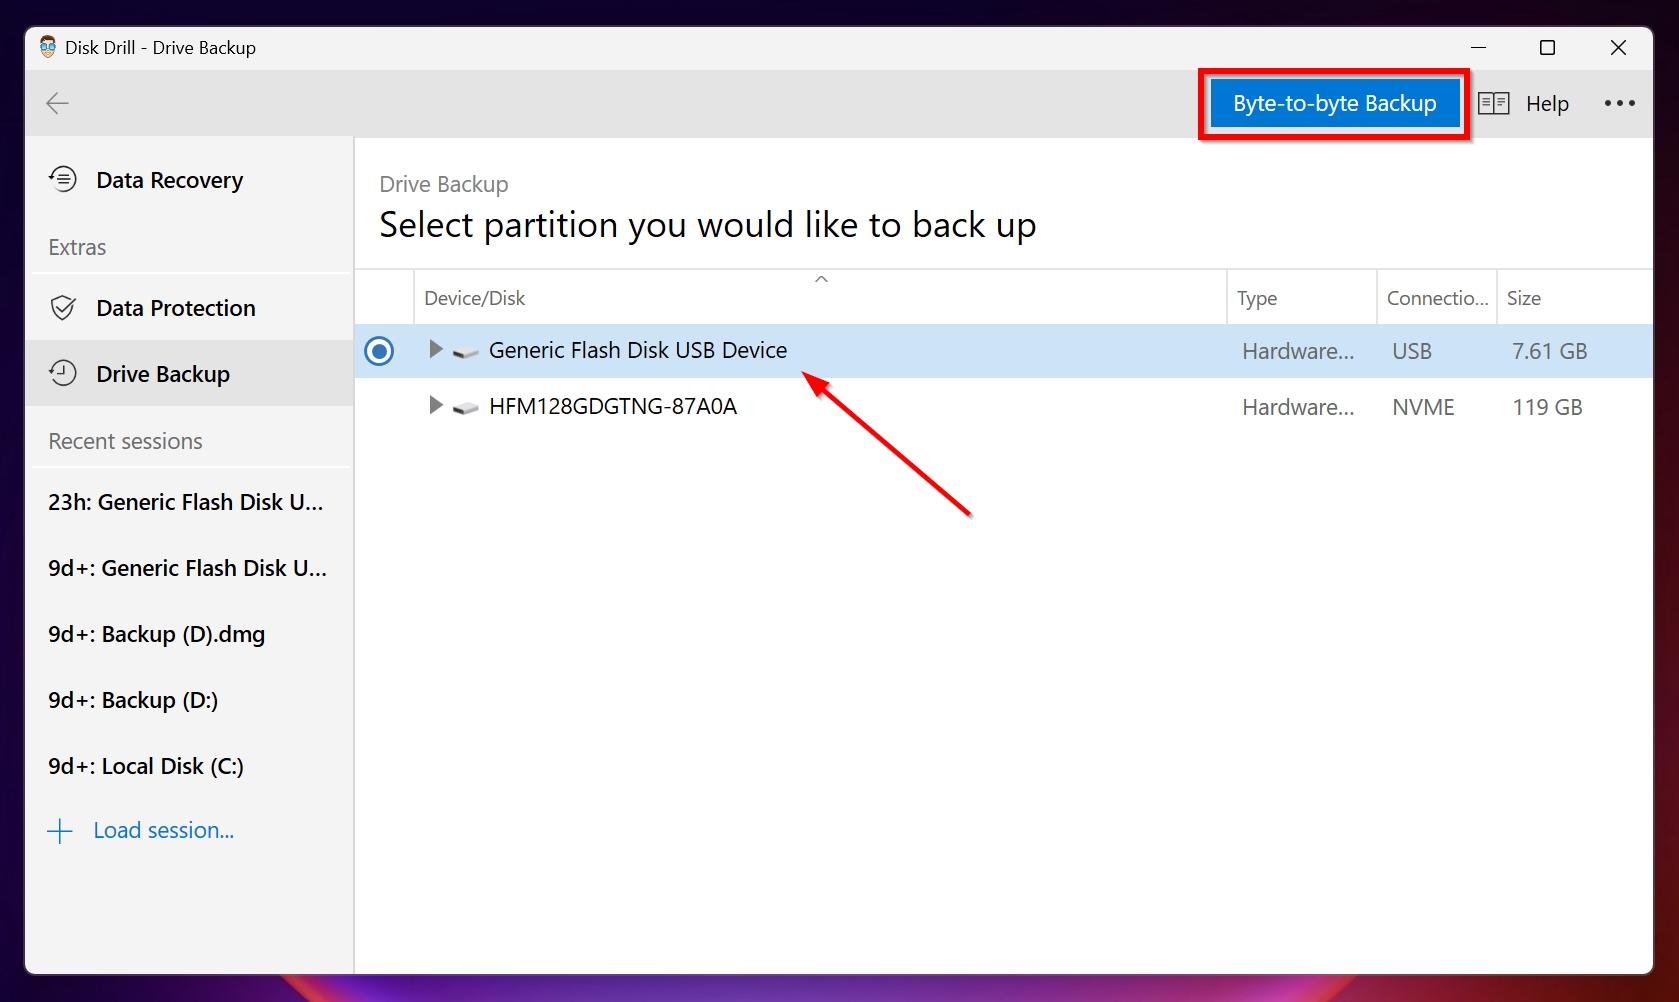Open the 9d+: Backup (D).dmg session
Image resolution: width=1679 pixels, height=1002 pixels.
pyautogui.click(x=157, y=634)
